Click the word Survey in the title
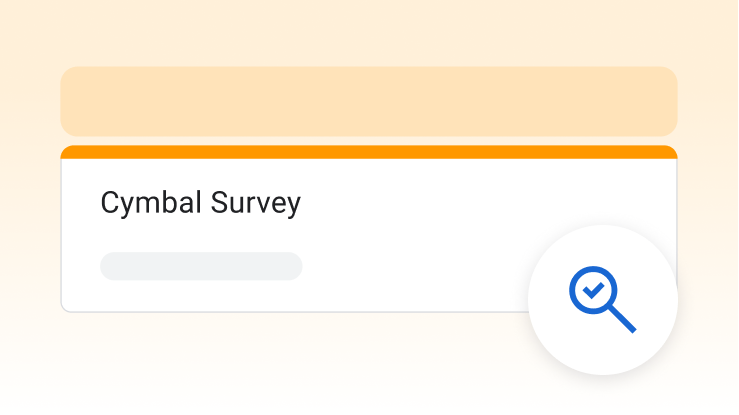 (x=256, y=204)
